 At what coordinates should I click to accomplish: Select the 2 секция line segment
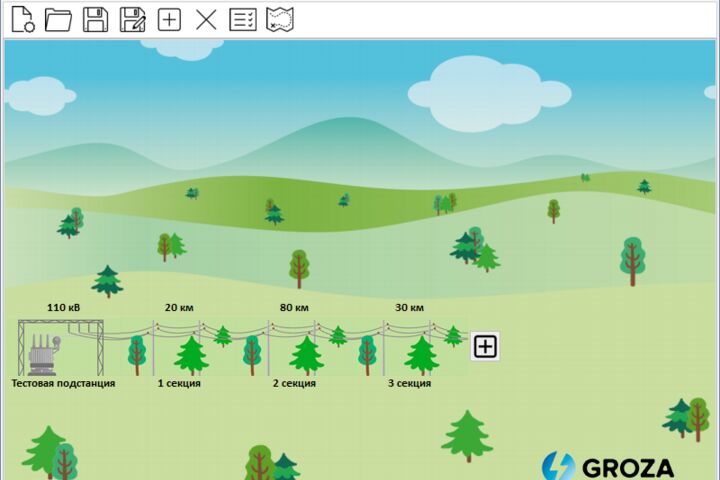[294, 348]
